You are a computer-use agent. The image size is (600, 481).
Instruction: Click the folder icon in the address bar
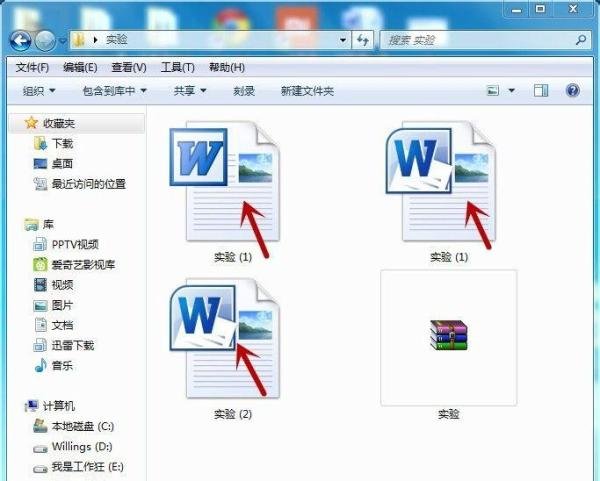click(79, 40)
